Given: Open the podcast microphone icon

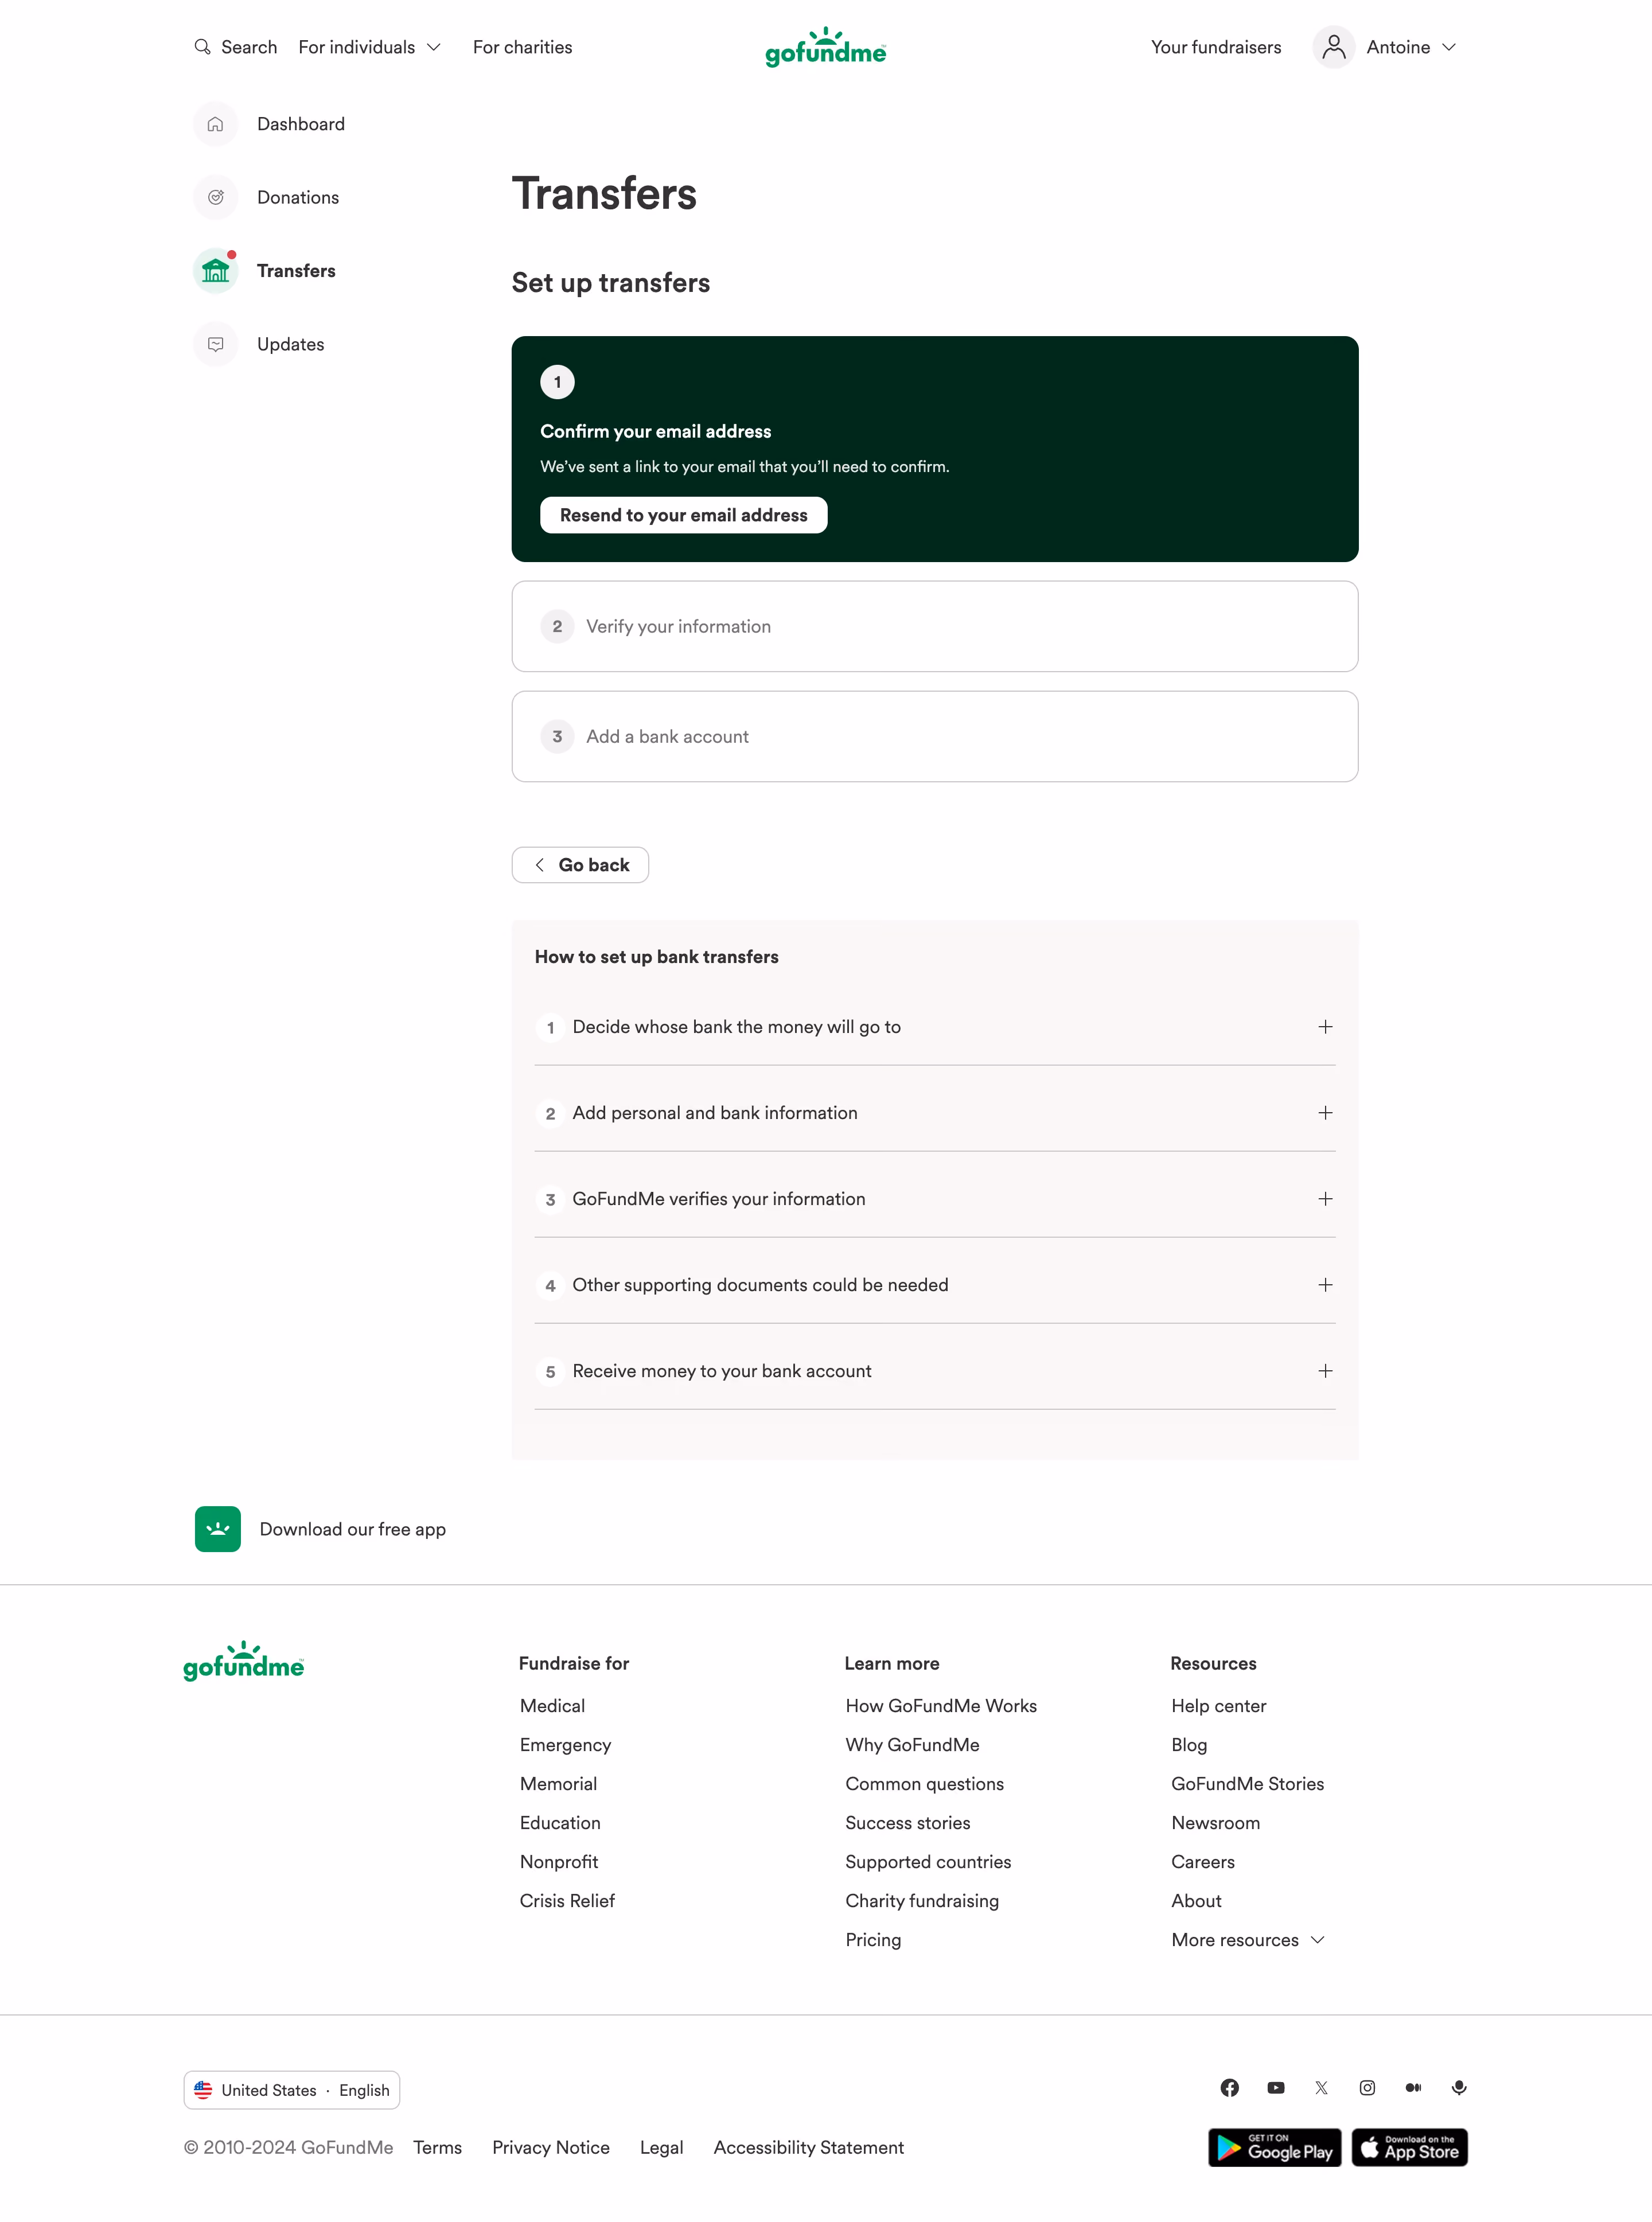Looking at the screenshot, I should pos(1459,2087).
